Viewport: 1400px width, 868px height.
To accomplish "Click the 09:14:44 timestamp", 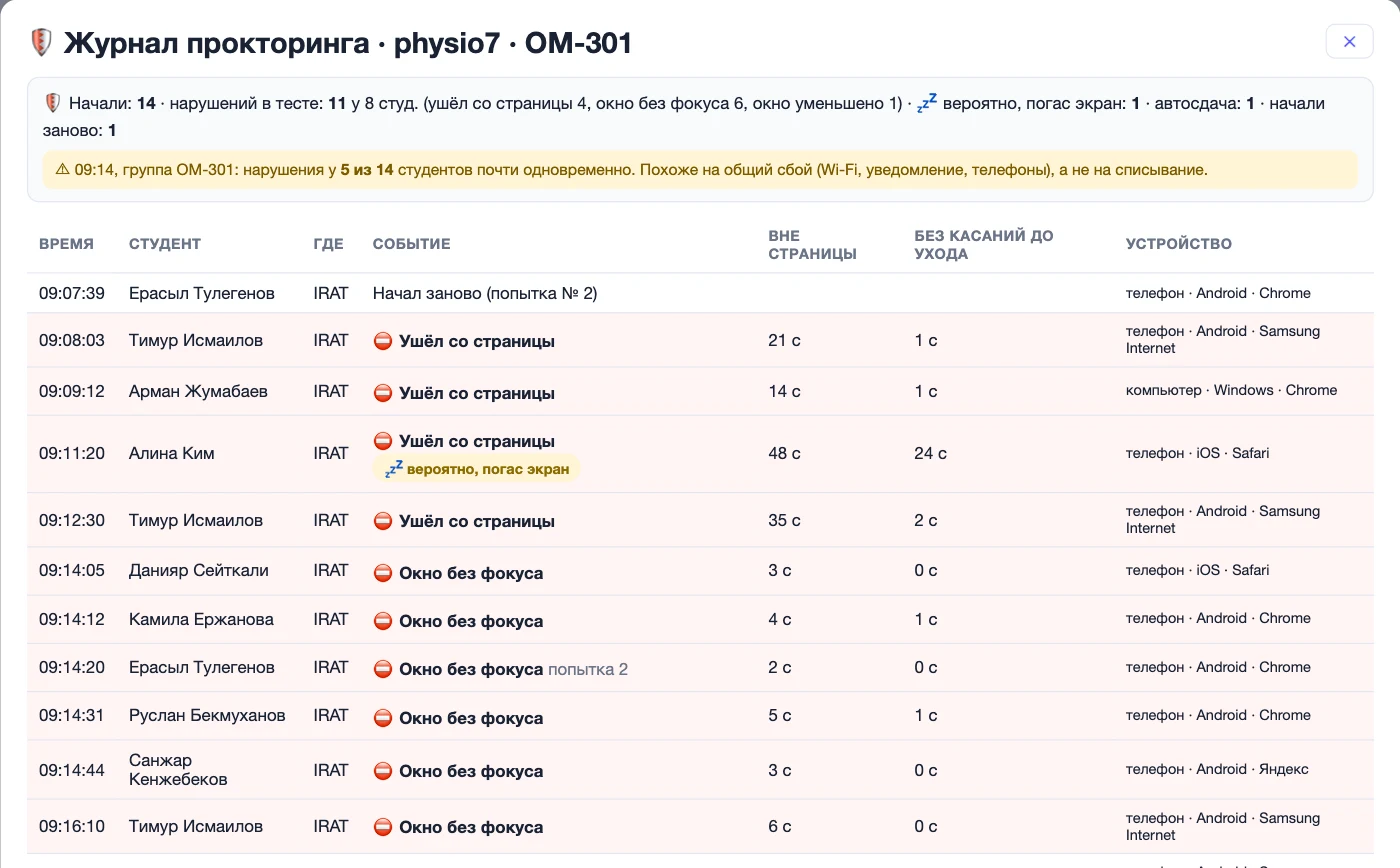I will point(72,770).
